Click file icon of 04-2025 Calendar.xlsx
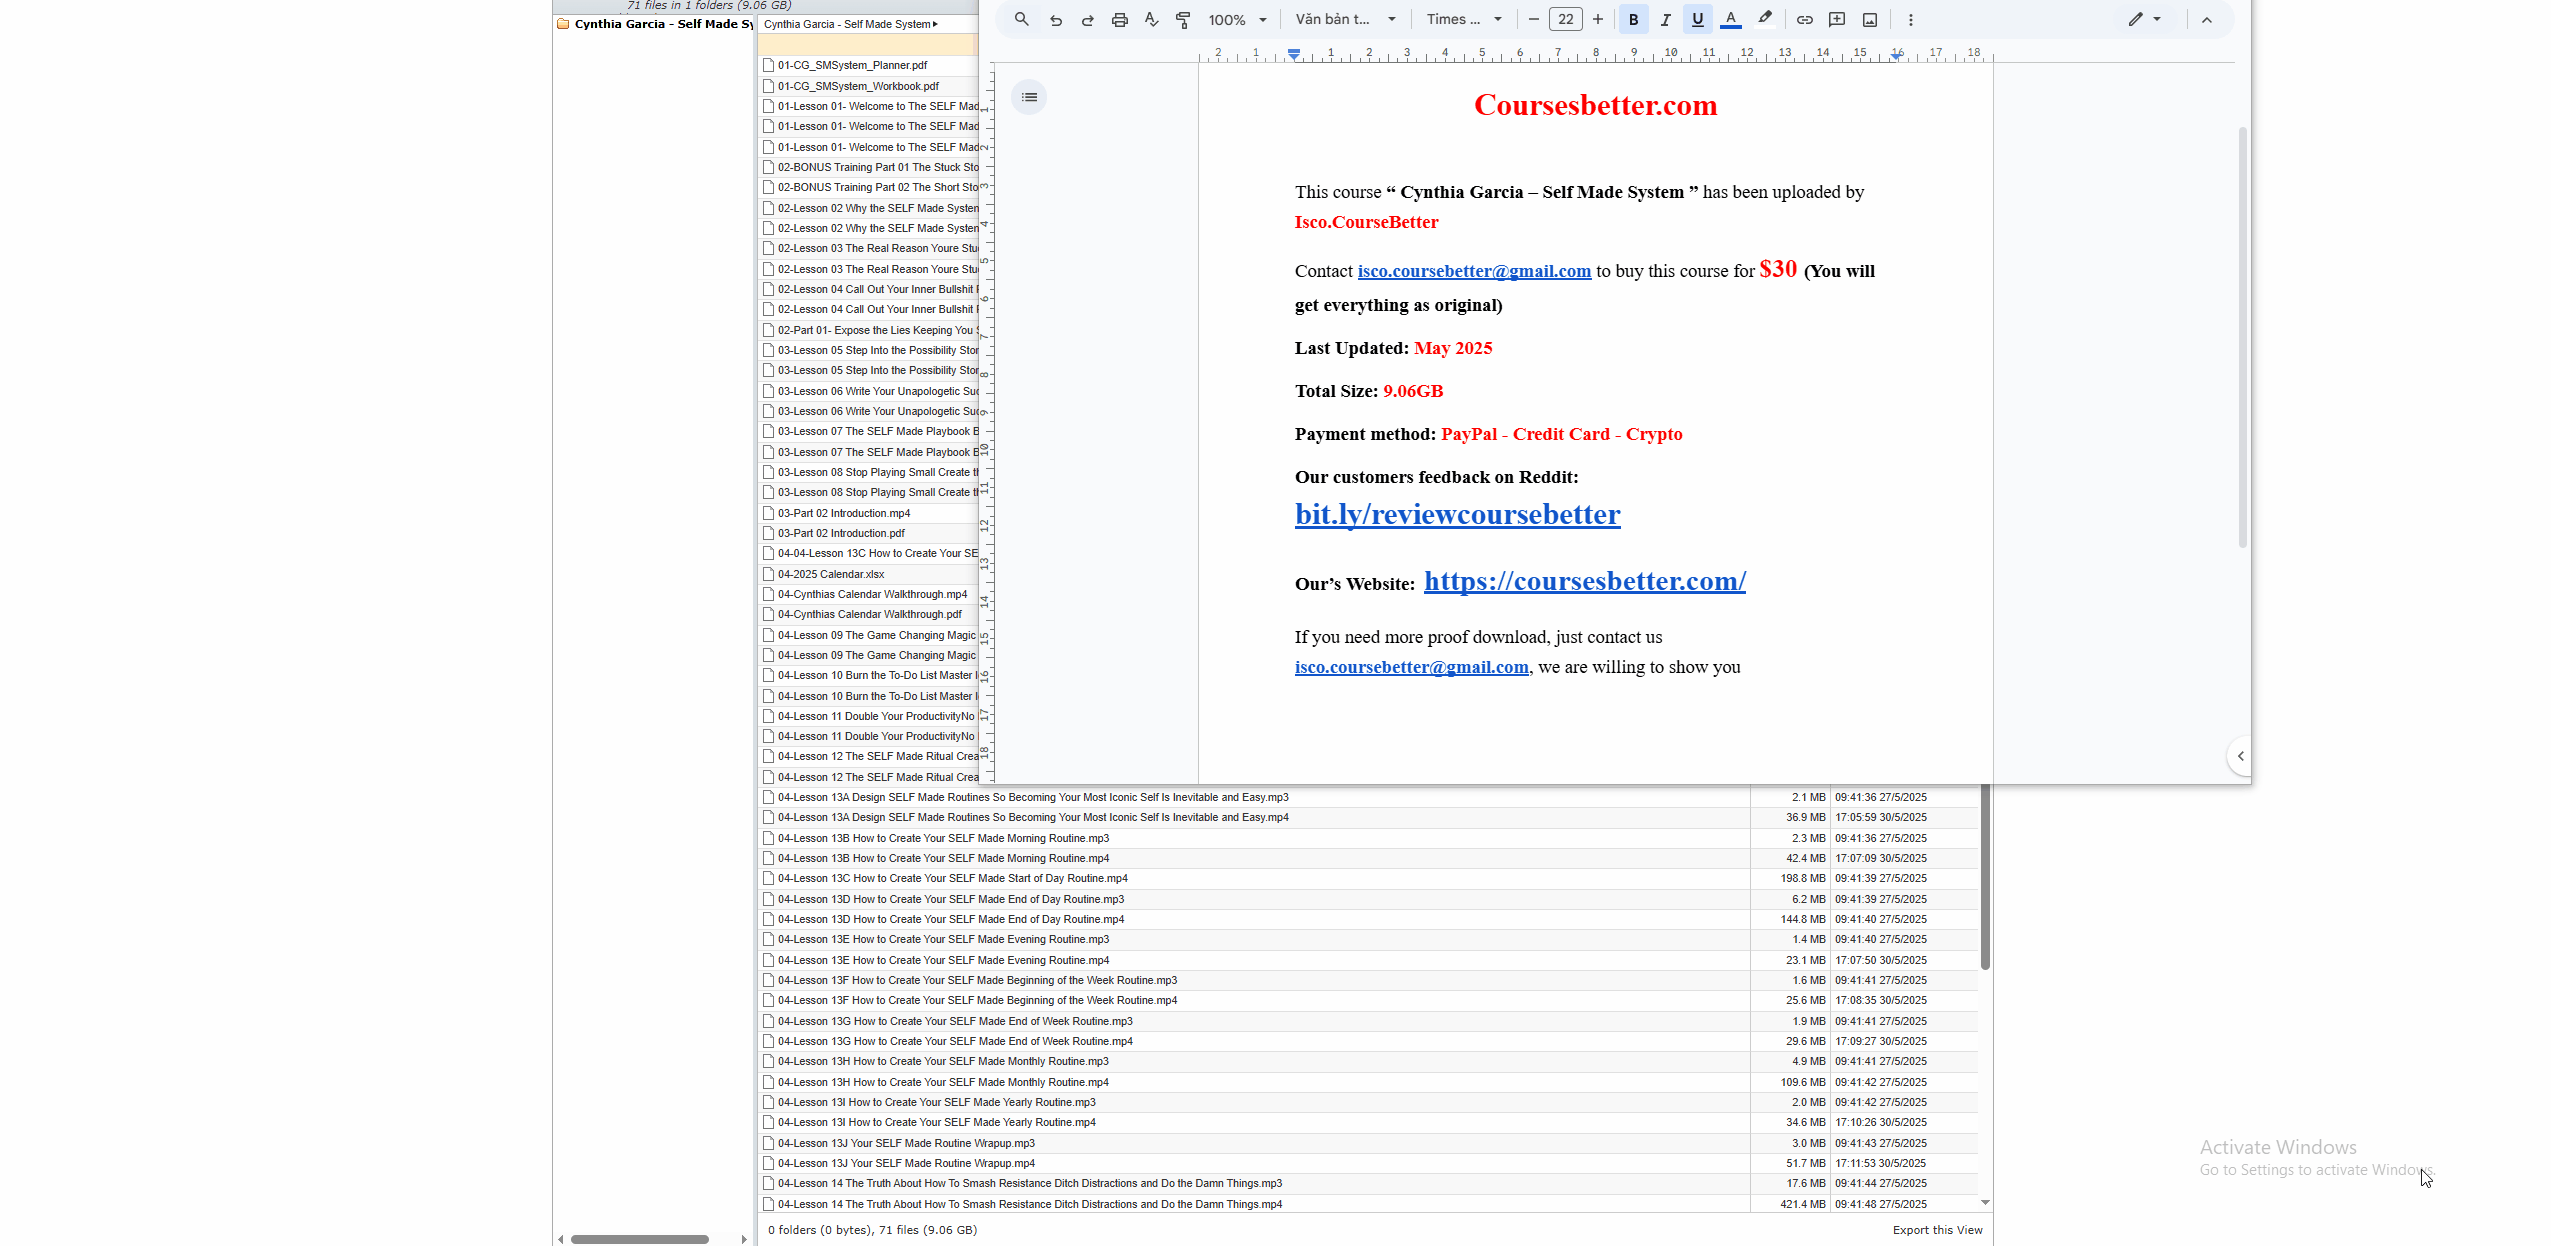Image resolution: width=2551 pixels, height=1246 pixels. tap(768, 574)
